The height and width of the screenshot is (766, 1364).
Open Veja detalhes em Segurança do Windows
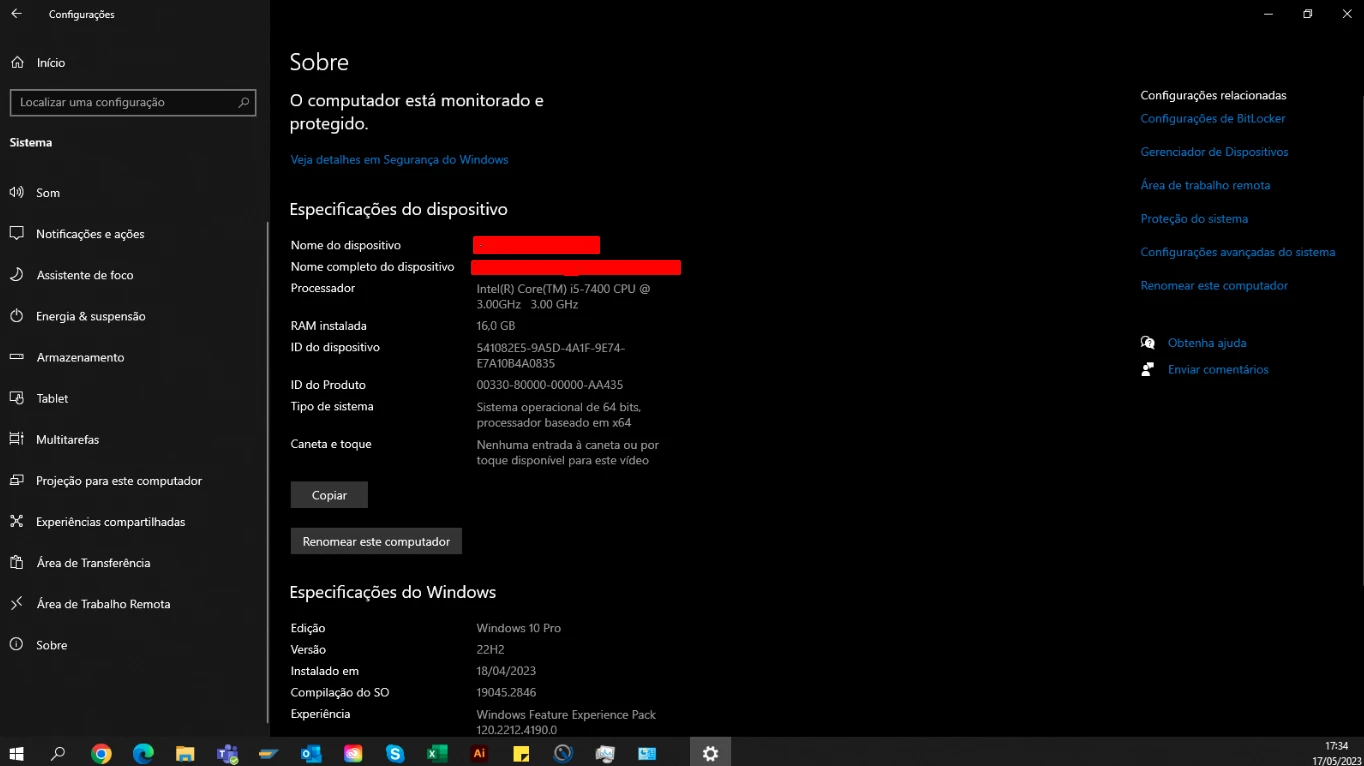[399, 160]
